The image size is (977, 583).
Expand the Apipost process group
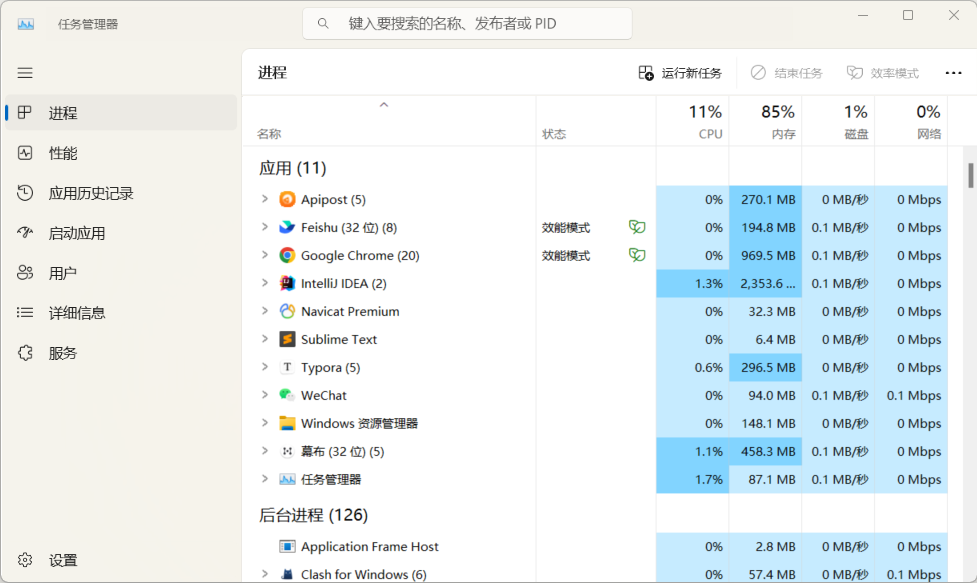coord(265,199)
